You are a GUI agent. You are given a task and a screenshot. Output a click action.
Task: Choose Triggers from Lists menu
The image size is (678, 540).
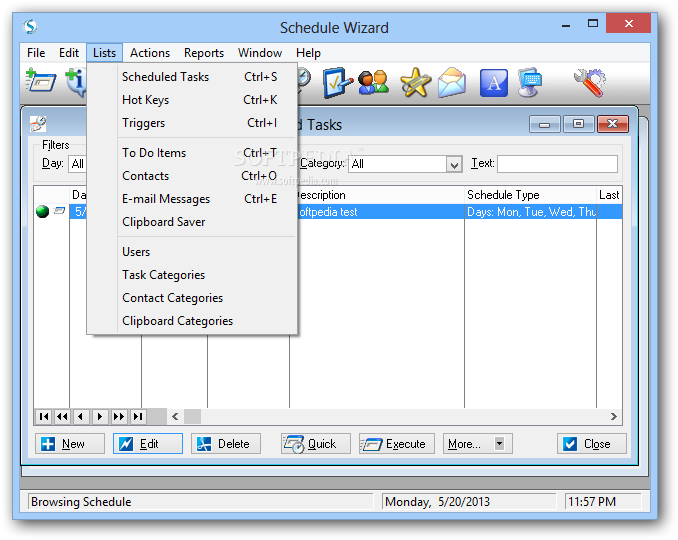point(192,123)
